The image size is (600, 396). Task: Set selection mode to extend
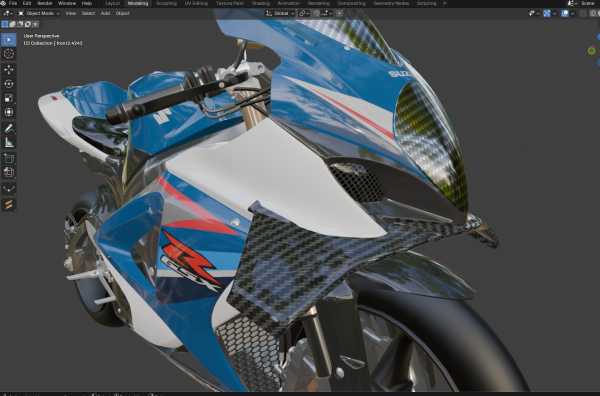point(12,24)
